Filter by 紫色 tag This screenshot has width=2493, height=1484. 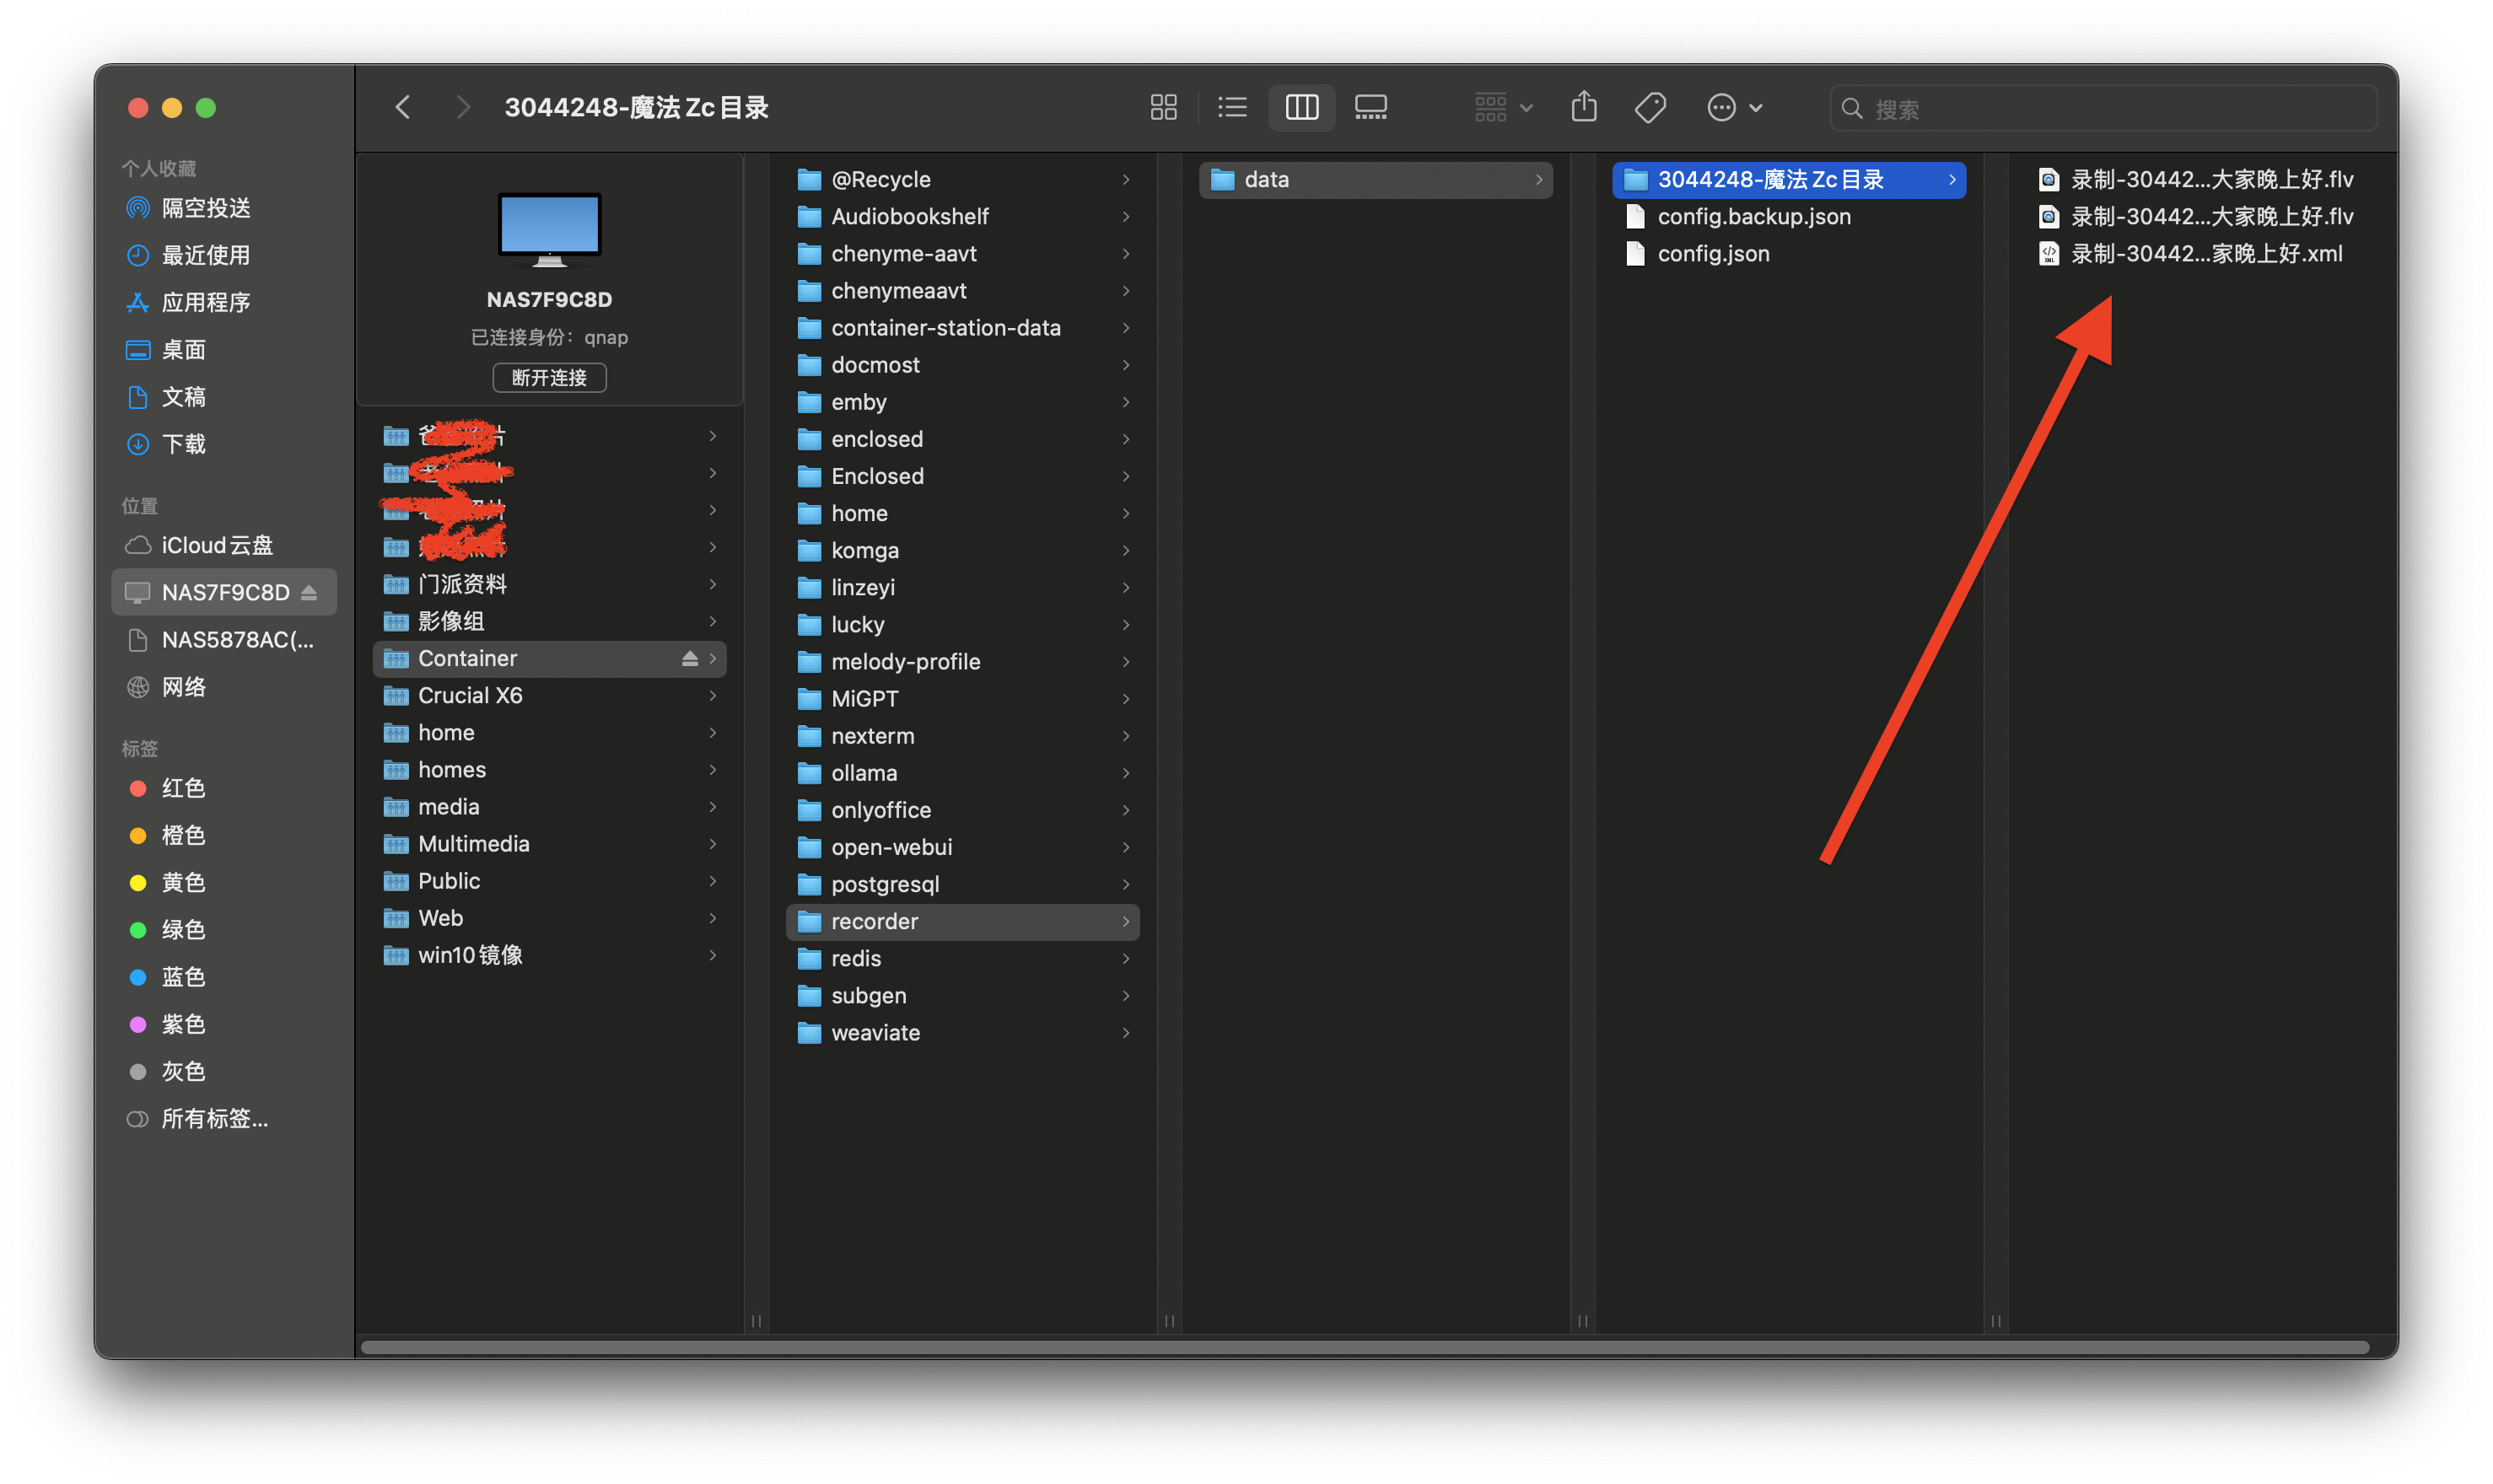point(224,1024)
